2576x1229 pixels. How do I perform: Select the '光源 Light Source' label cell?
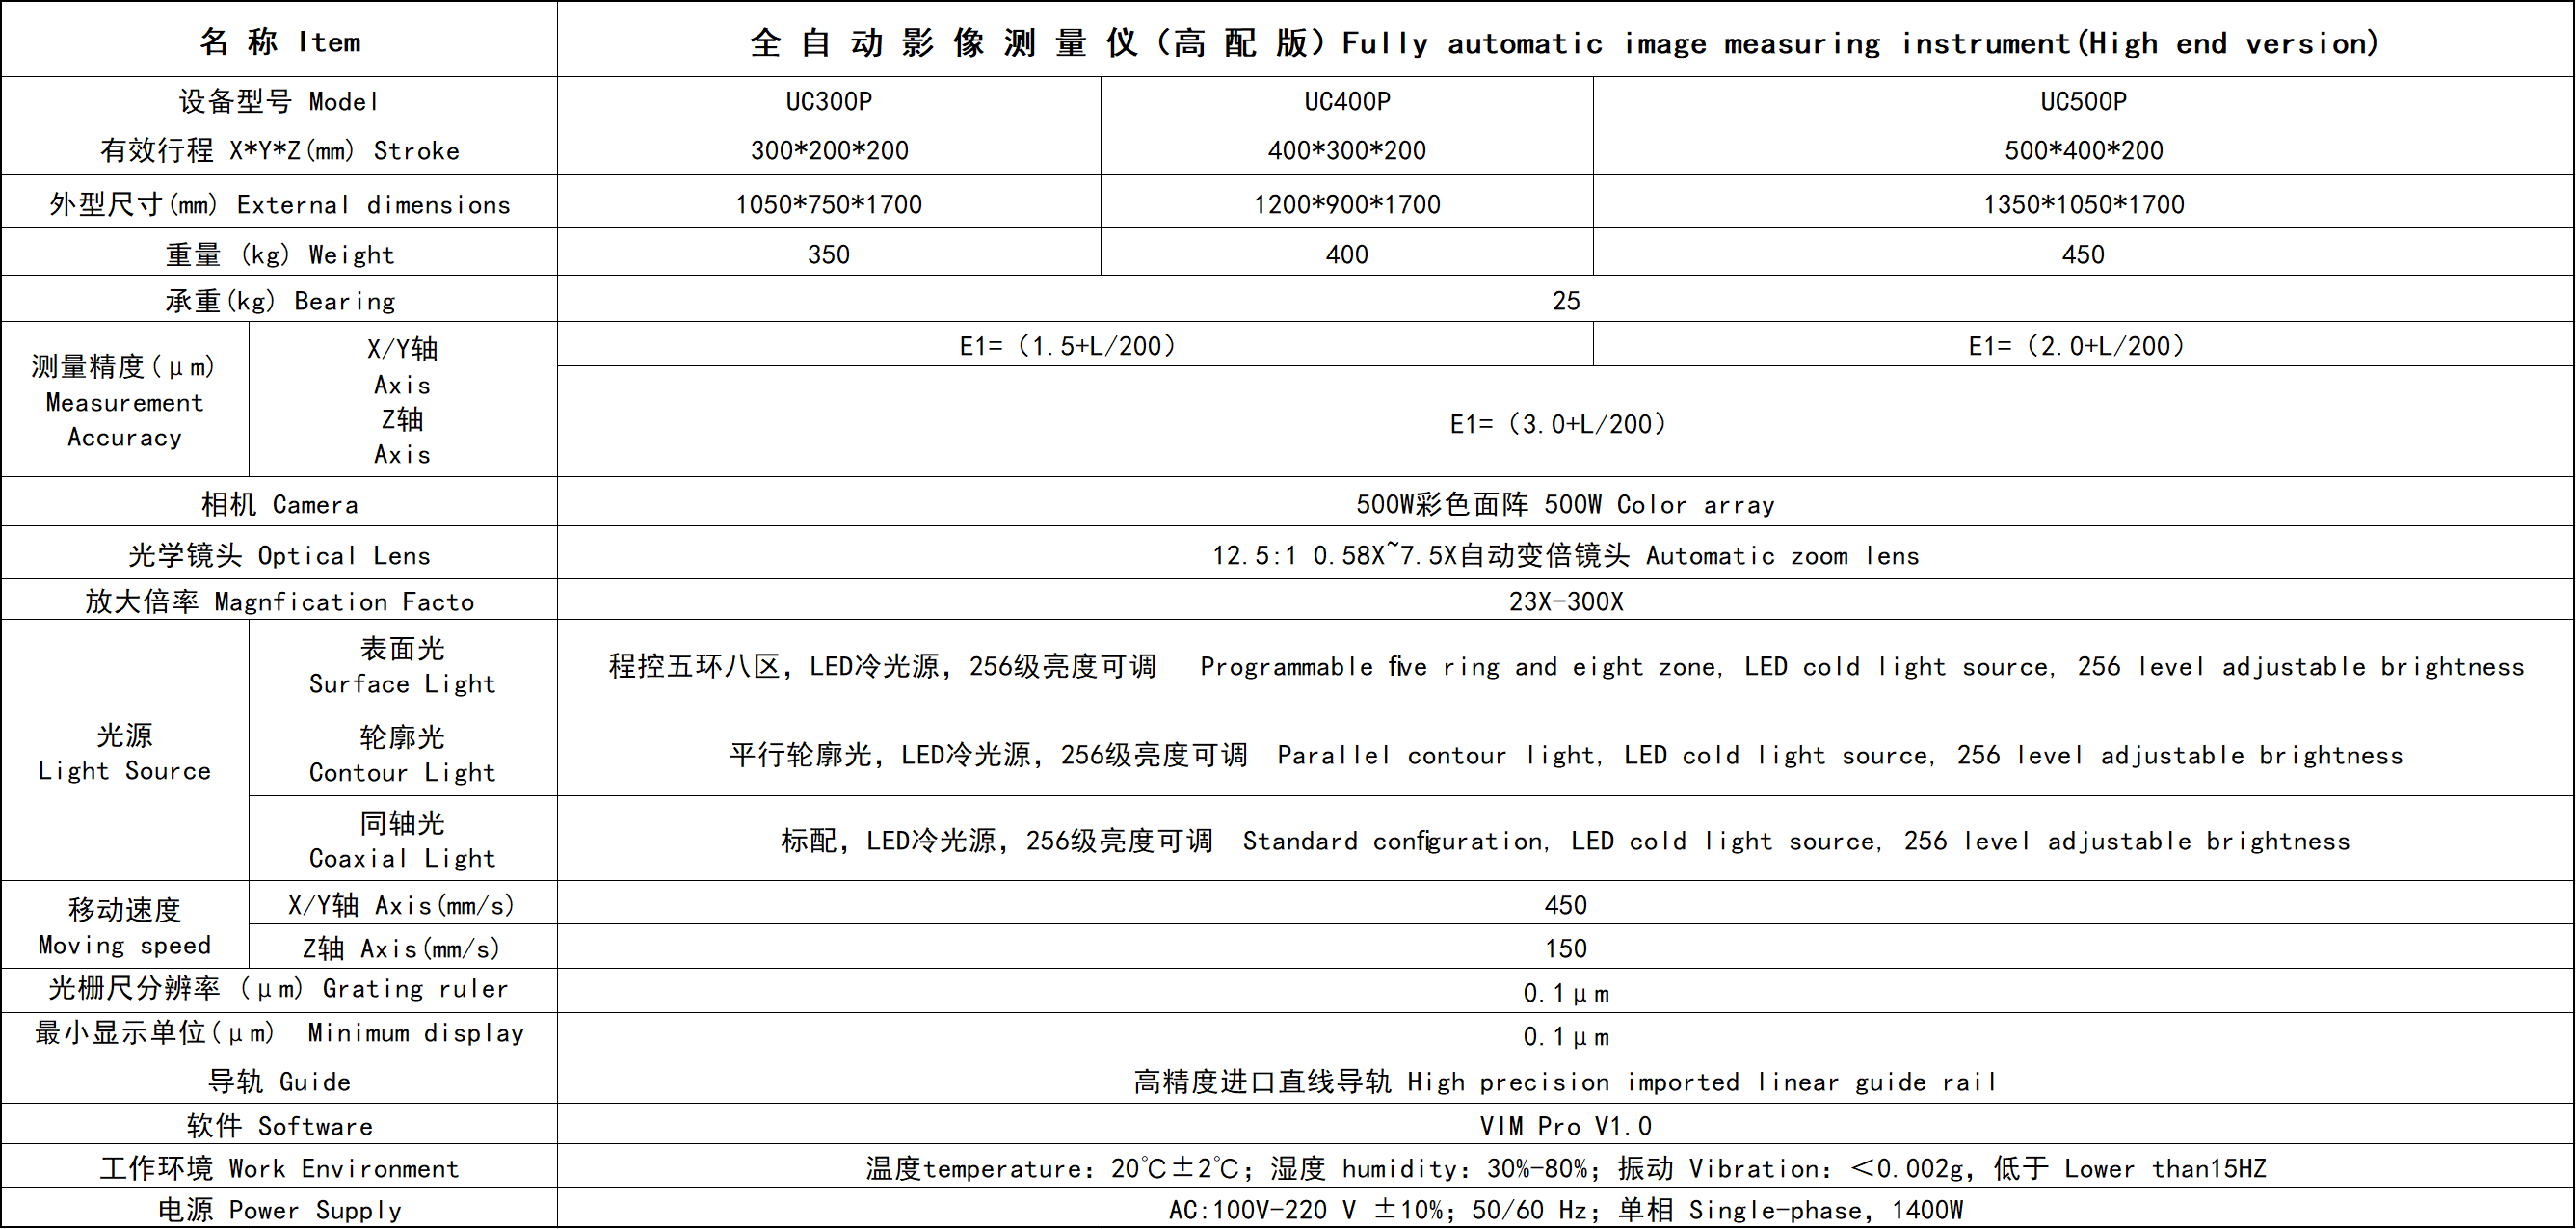124,752
